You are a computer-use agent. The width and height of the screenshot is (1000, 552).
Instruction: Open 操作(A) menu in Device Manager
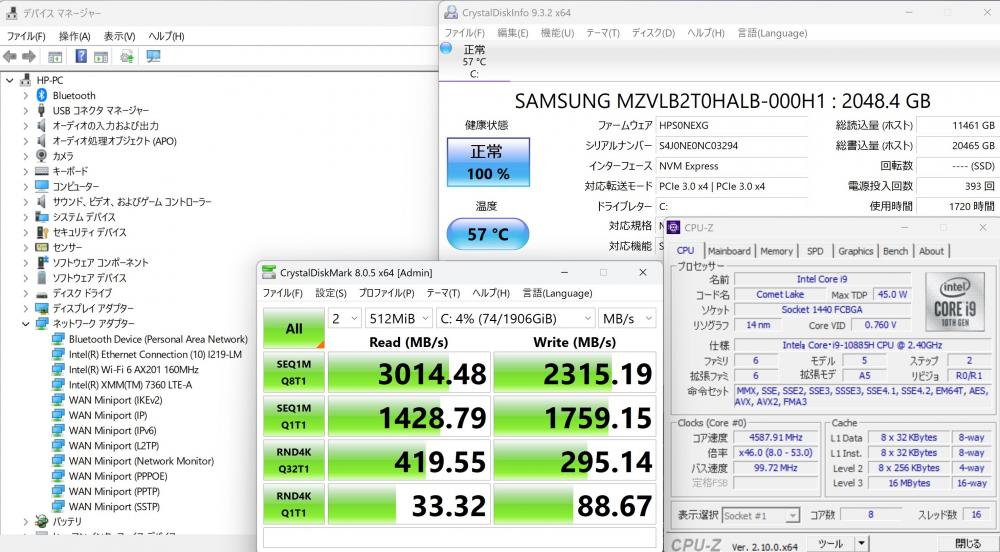pyautogui.click(x=75, y=36)
